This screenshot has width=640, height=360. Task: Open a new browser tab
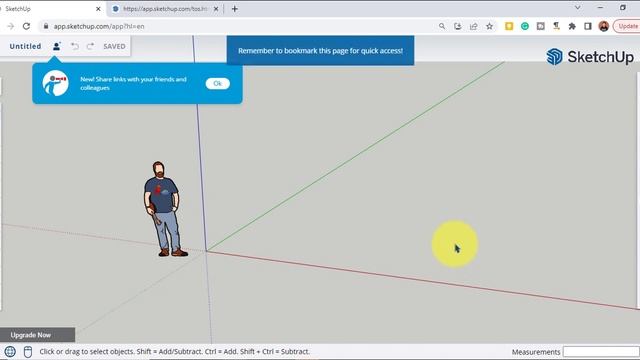coord(235,9)
